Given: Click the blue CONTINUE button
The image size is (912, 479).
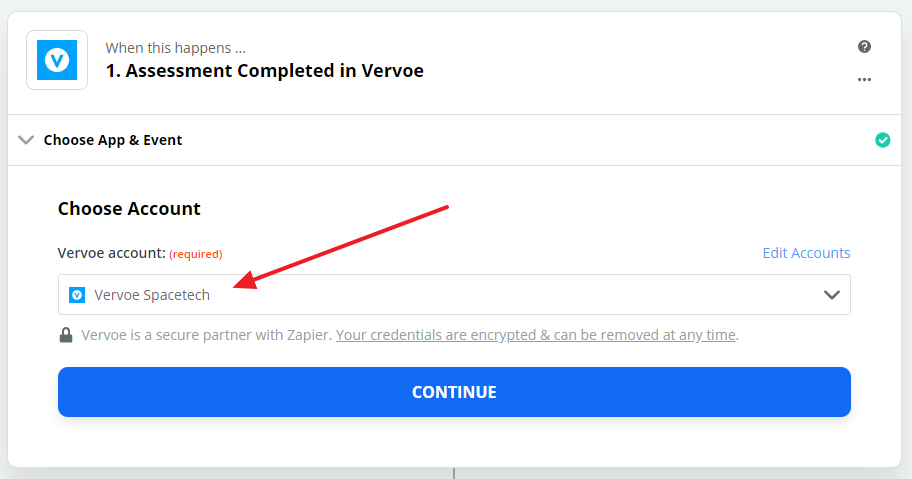Looking at the screenshot, I should click(454, 392).
